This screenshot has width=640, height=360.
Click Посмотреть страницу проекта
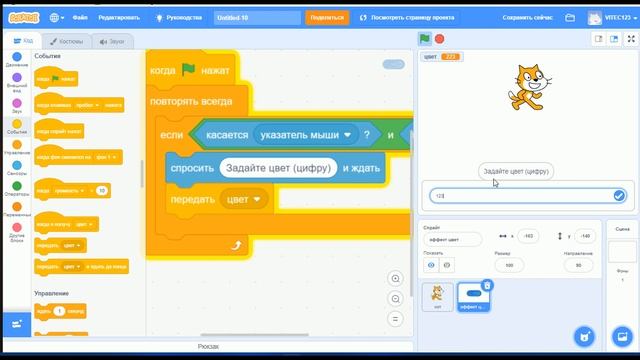(407, 18)
